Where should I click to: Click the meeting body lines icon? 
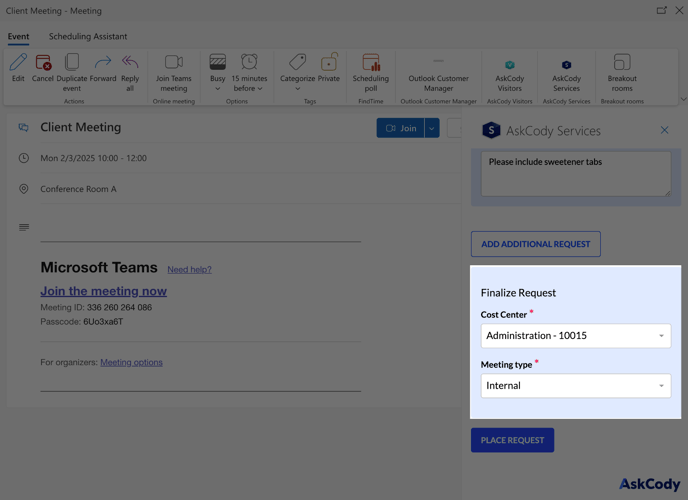click(24, 227)
